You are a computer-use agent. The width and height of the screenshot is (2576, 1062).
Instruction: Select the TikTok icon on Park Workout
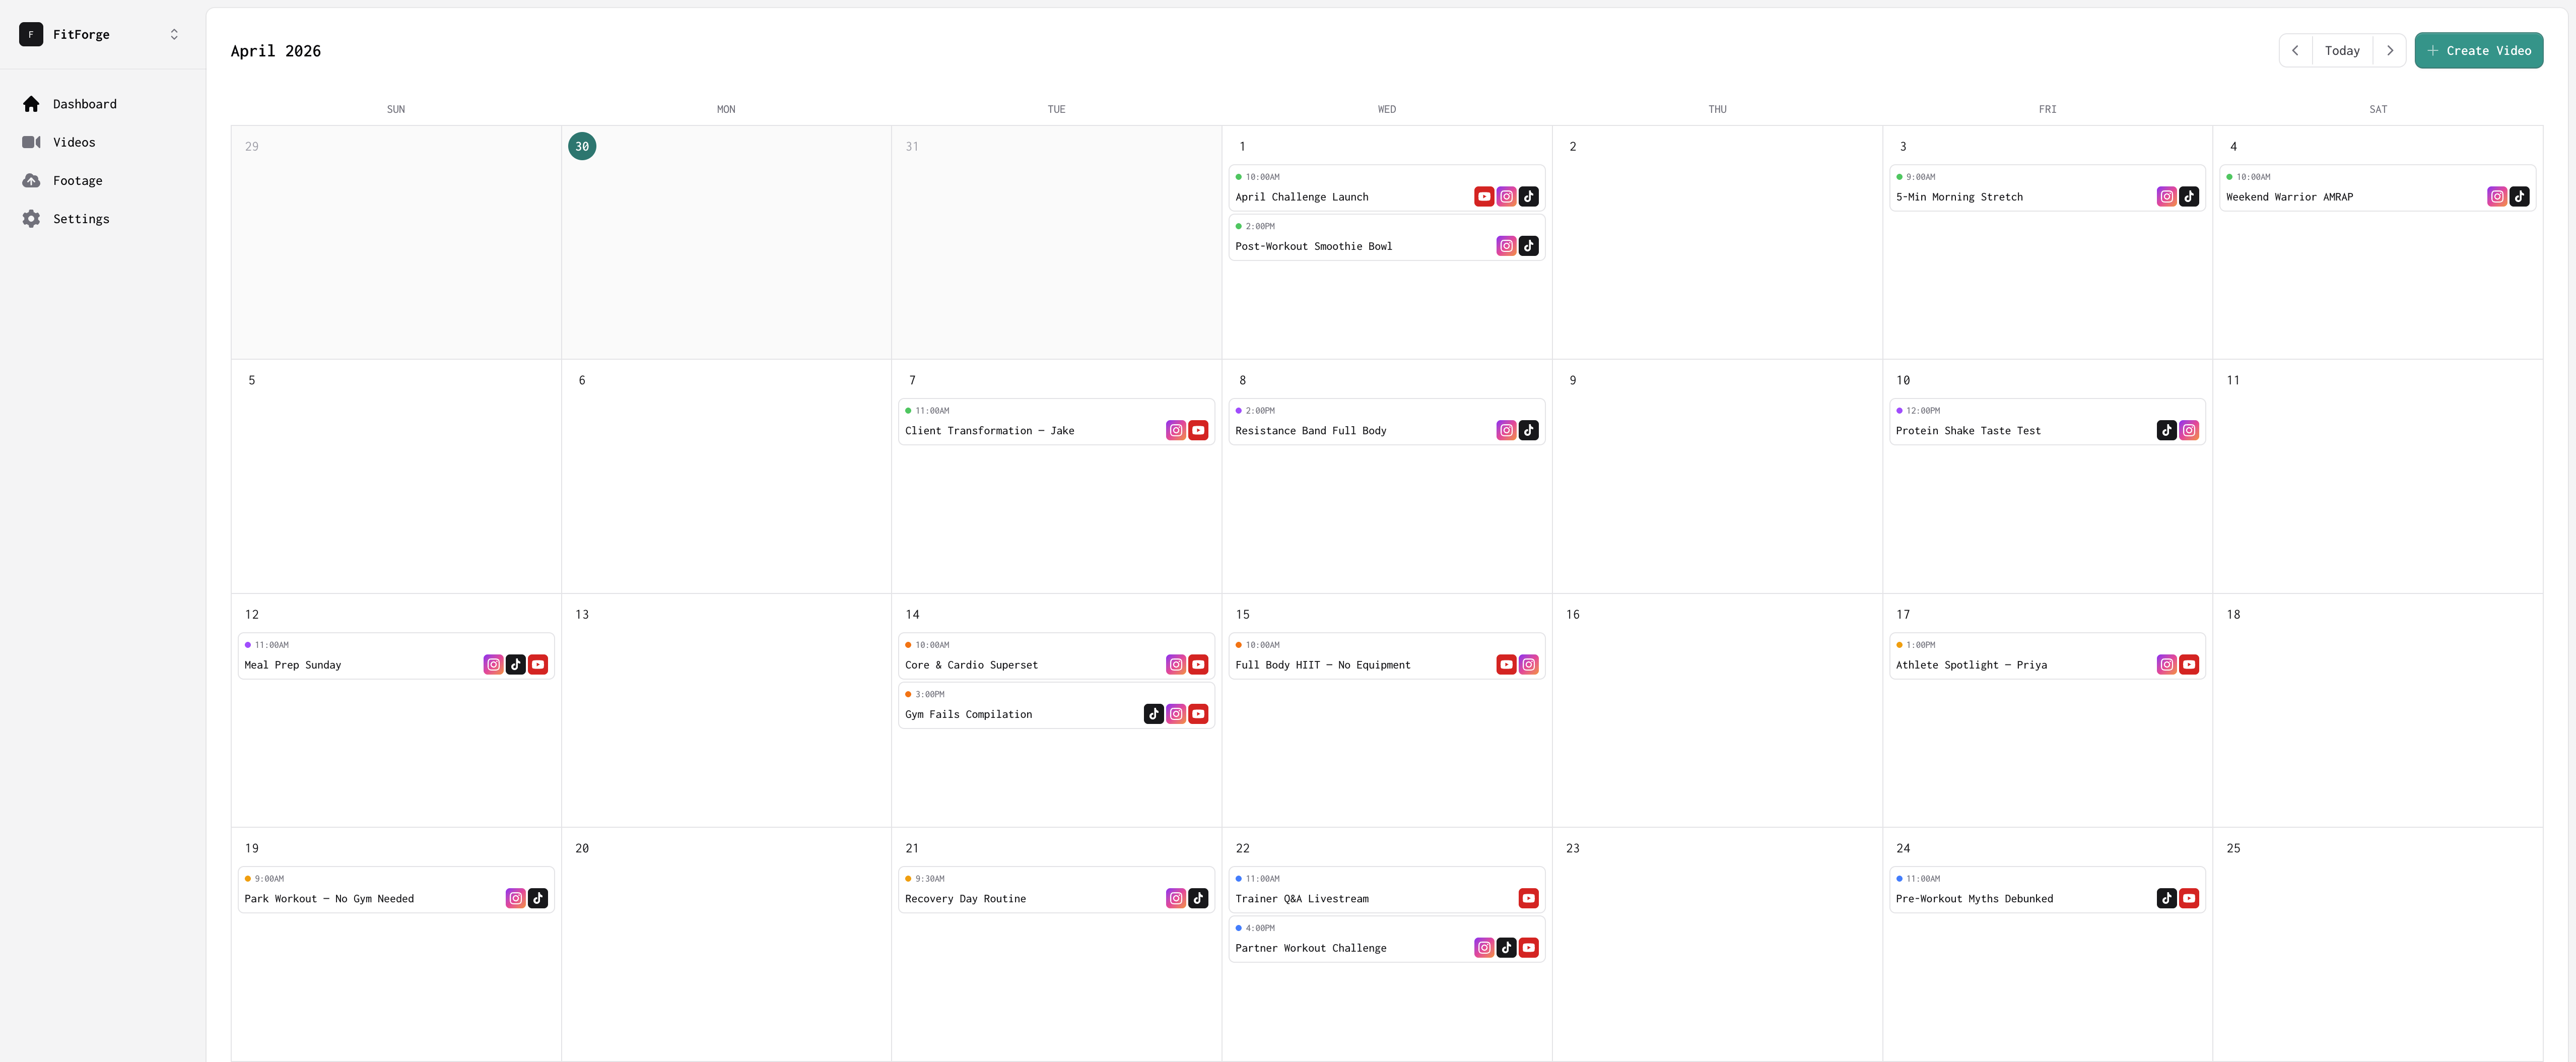[x=538, y=898]
